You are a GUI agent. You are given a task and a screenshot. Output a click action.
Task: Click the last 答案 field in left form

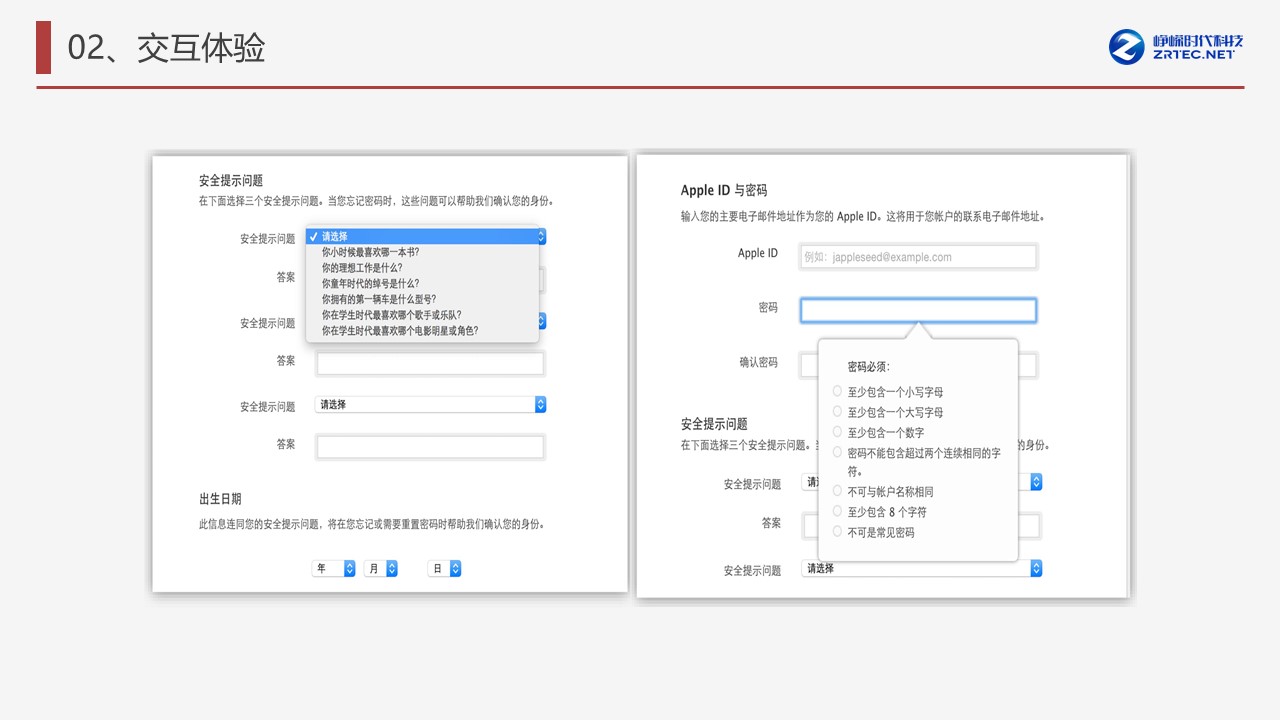(430, 447)
